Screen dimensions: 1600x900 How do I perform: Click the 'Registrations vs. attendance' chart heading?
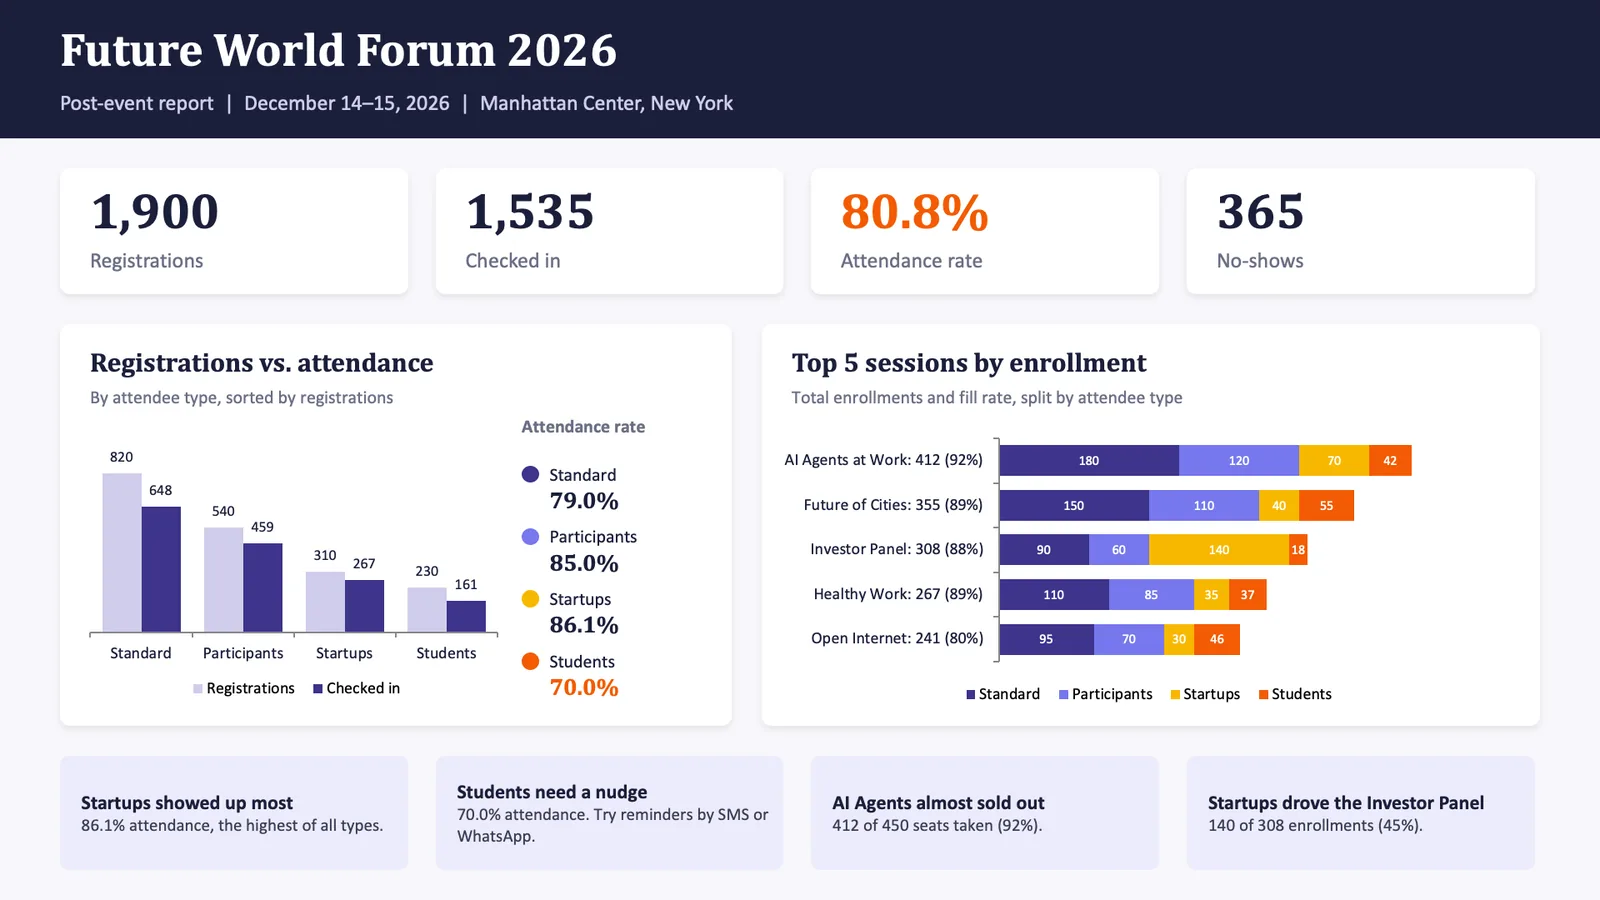coord(262,362)
